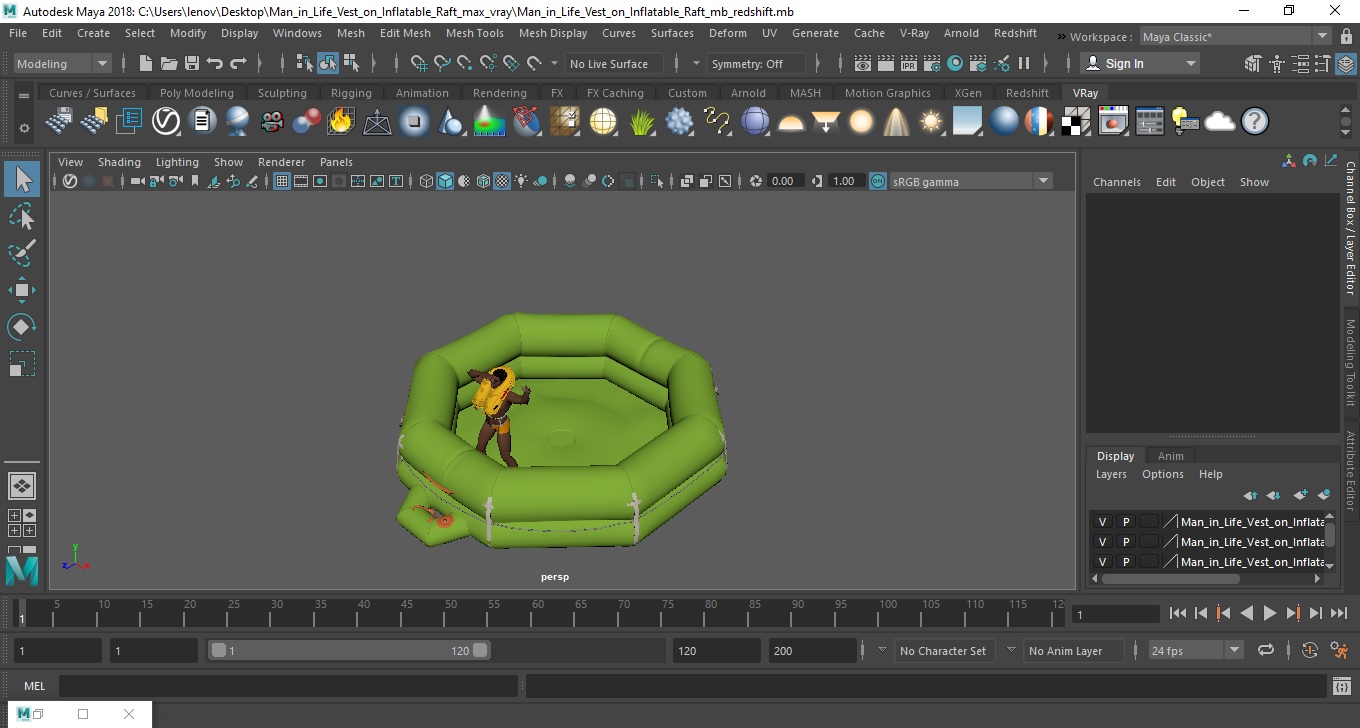Click the V-Ray logo shelf icon
Screen dimensions: 1360x728
coord(165,122)
